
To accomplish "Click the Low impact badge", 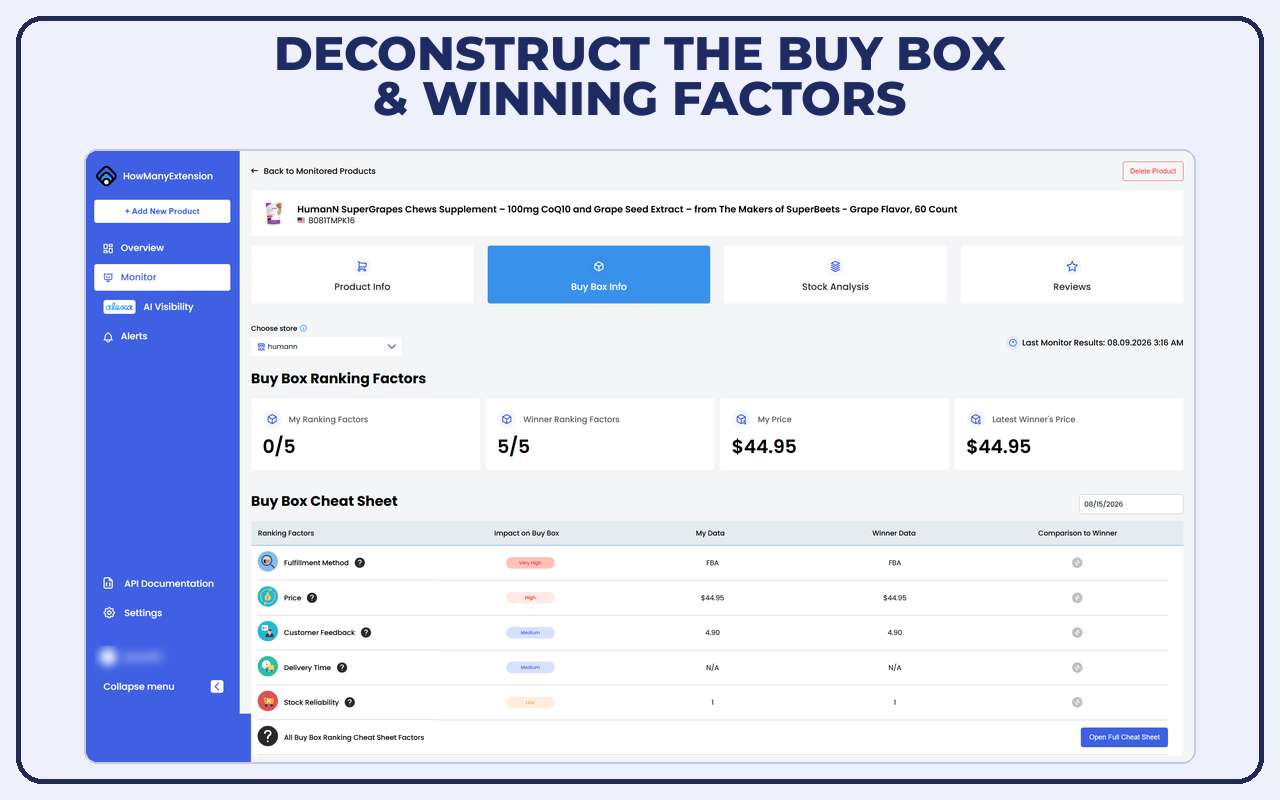I will [530, 702].
